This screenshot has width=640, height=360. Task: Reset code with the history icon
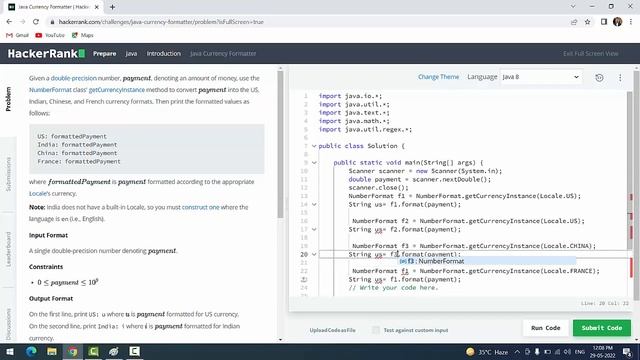599,78
